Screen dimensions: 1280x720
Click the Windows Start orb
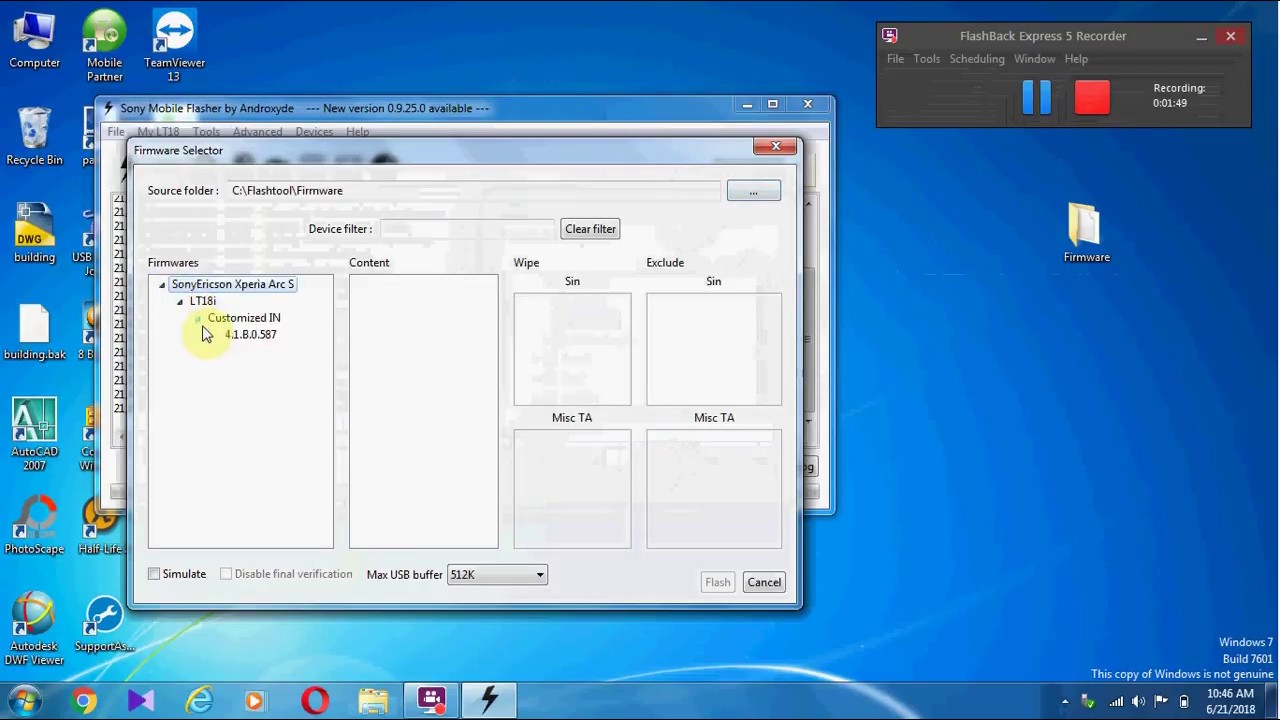coord(24,701)
